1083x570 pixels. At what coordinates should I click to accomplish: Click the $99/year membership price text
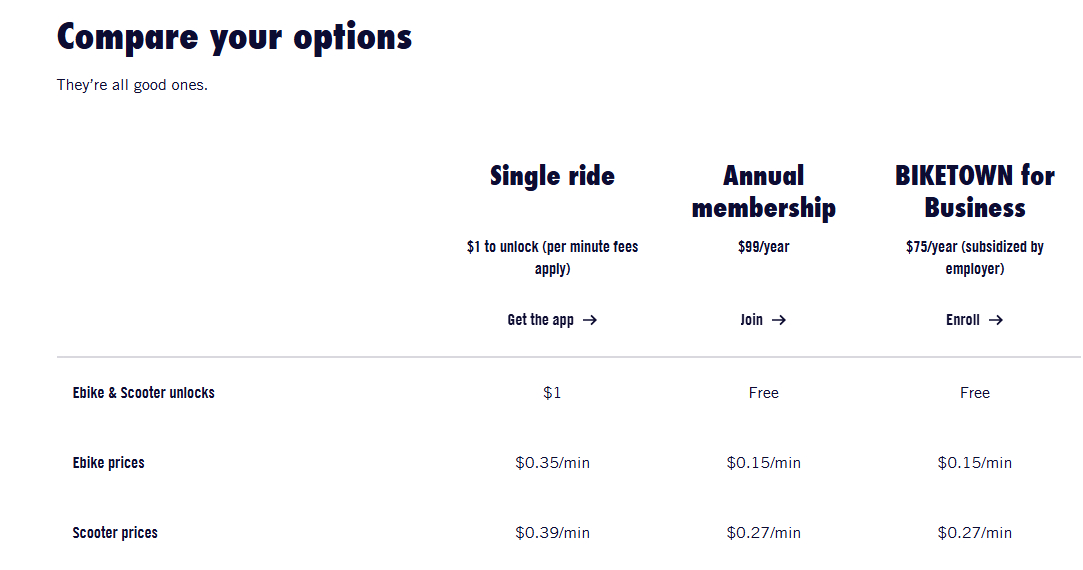pyautogui.click(x=764, y=247)
